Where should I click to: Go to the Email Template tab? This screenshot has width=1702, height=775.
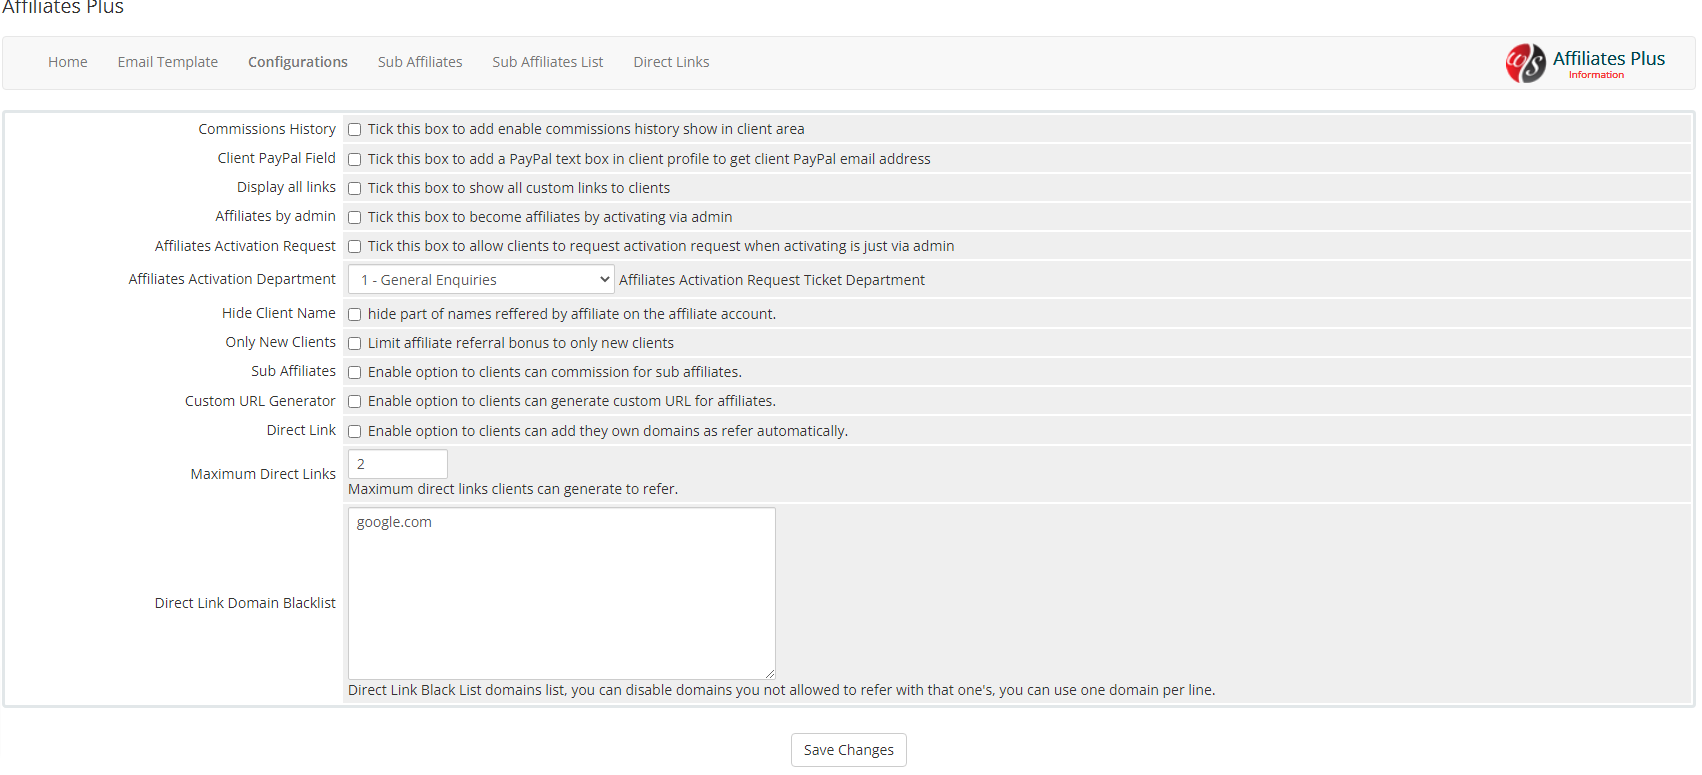[168, 62]
